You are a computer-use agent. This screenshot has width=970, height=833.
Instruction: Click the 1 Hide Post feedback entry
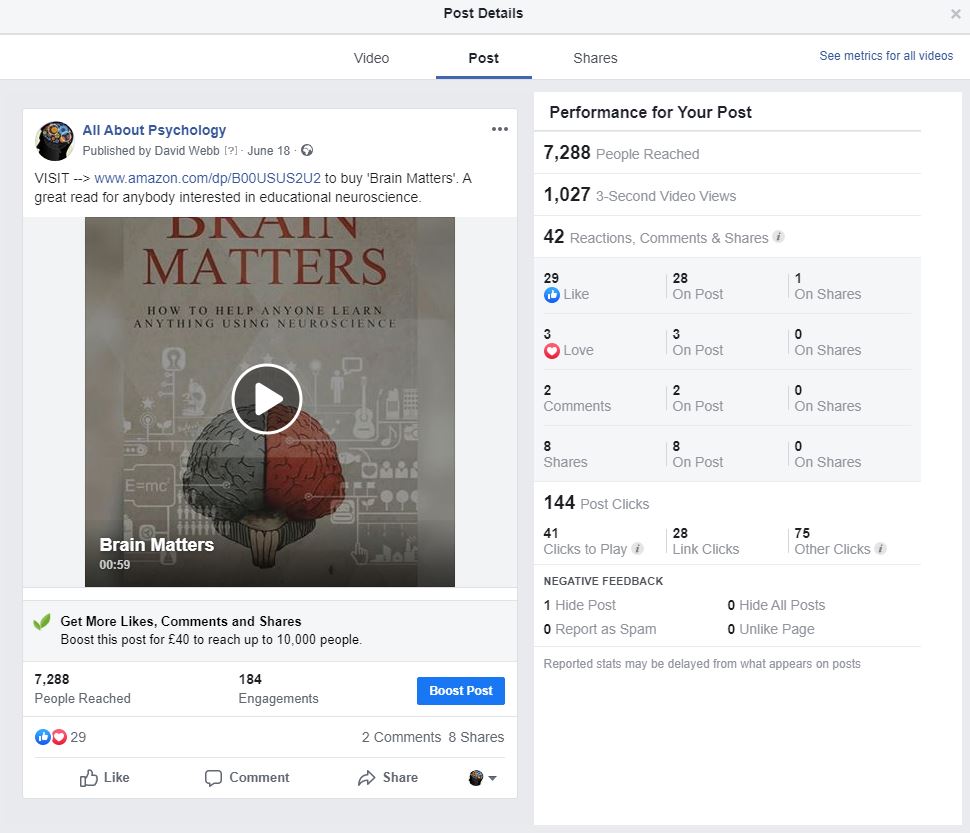(580, 605)
